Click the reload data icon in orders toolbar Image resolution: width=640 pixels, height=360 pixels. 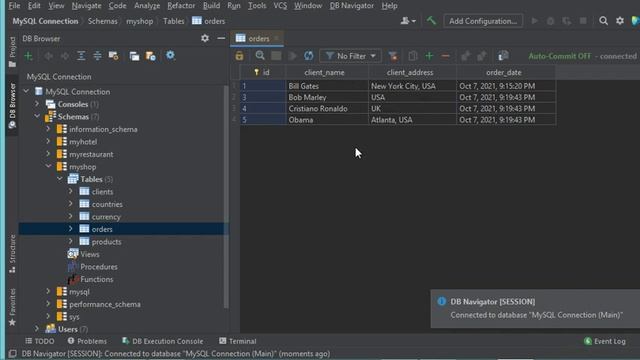(x=309, y=56)
